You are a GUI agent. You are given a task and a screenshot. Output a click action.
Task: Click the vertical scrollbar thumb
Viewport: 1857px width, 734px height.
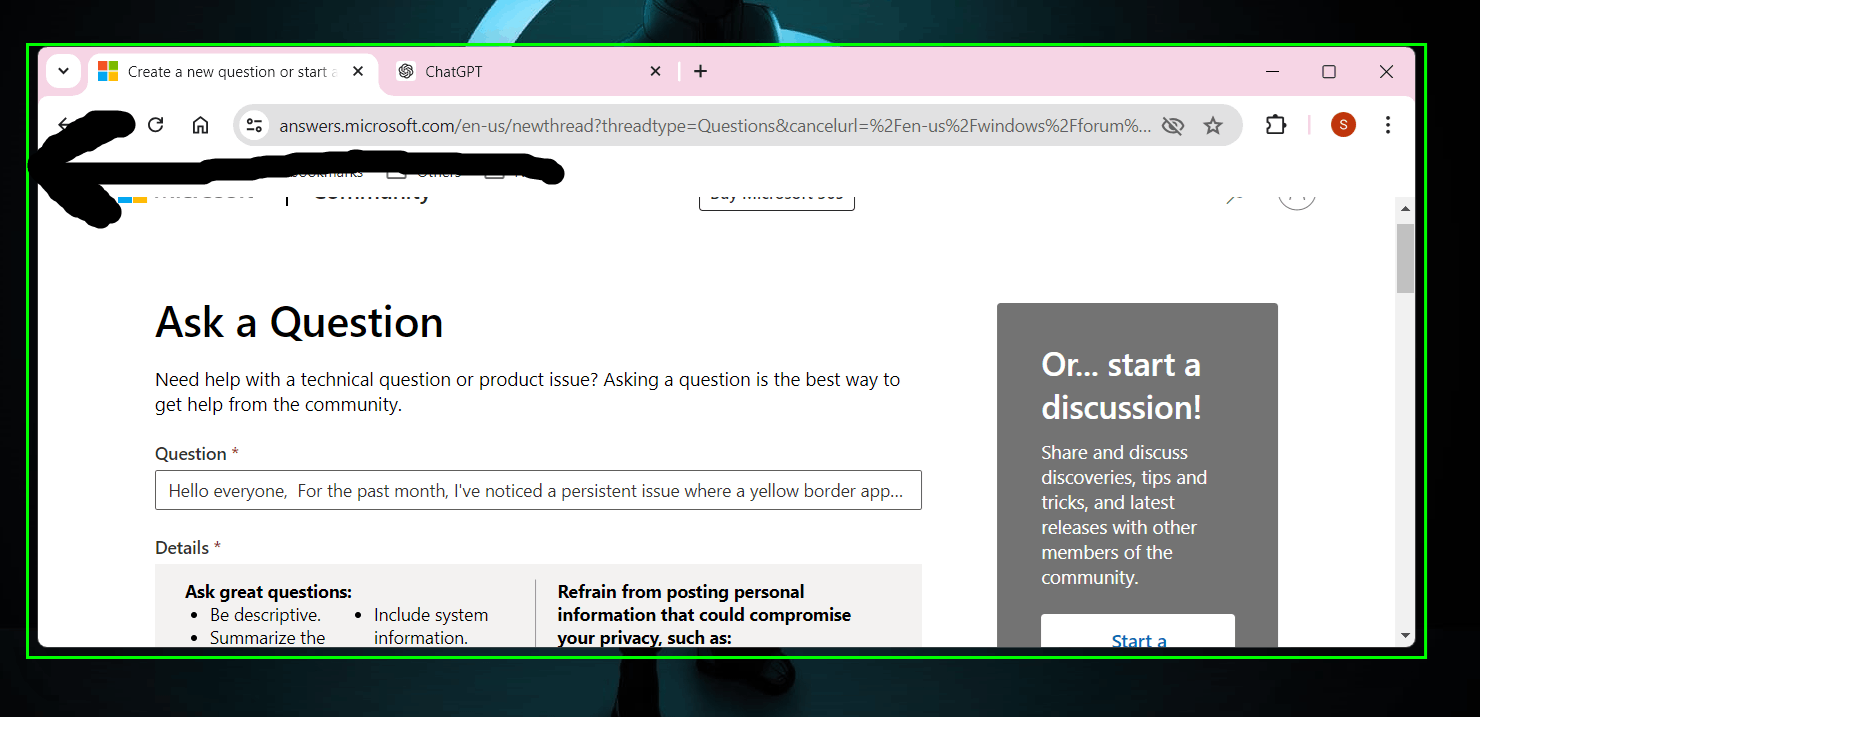[1405, 258]
